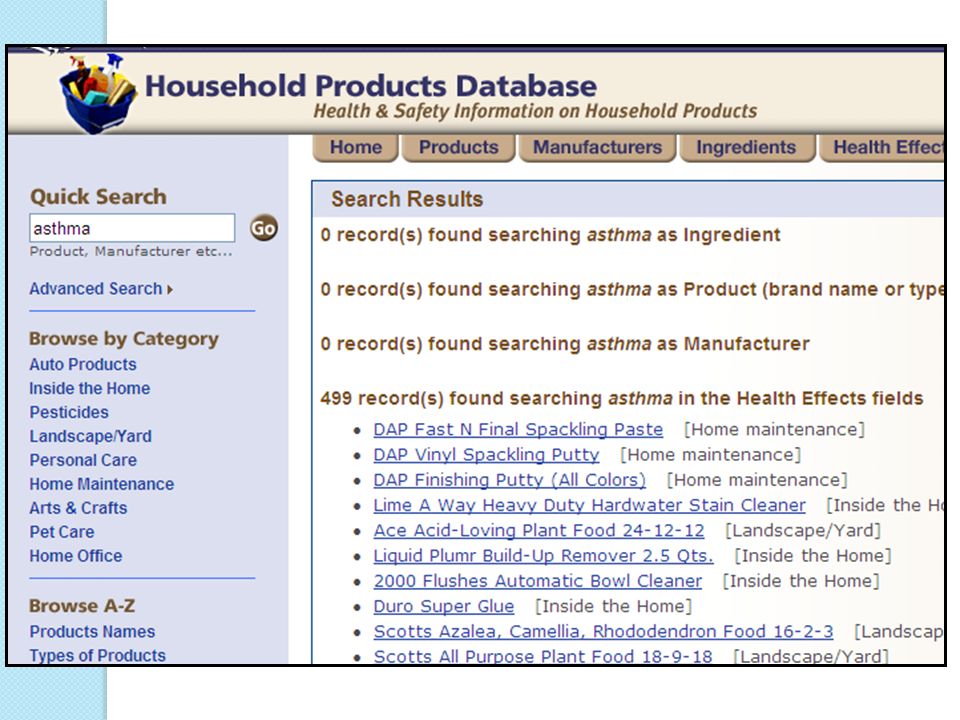Switch to the Manufacturers tab

(x=598, y=148)
